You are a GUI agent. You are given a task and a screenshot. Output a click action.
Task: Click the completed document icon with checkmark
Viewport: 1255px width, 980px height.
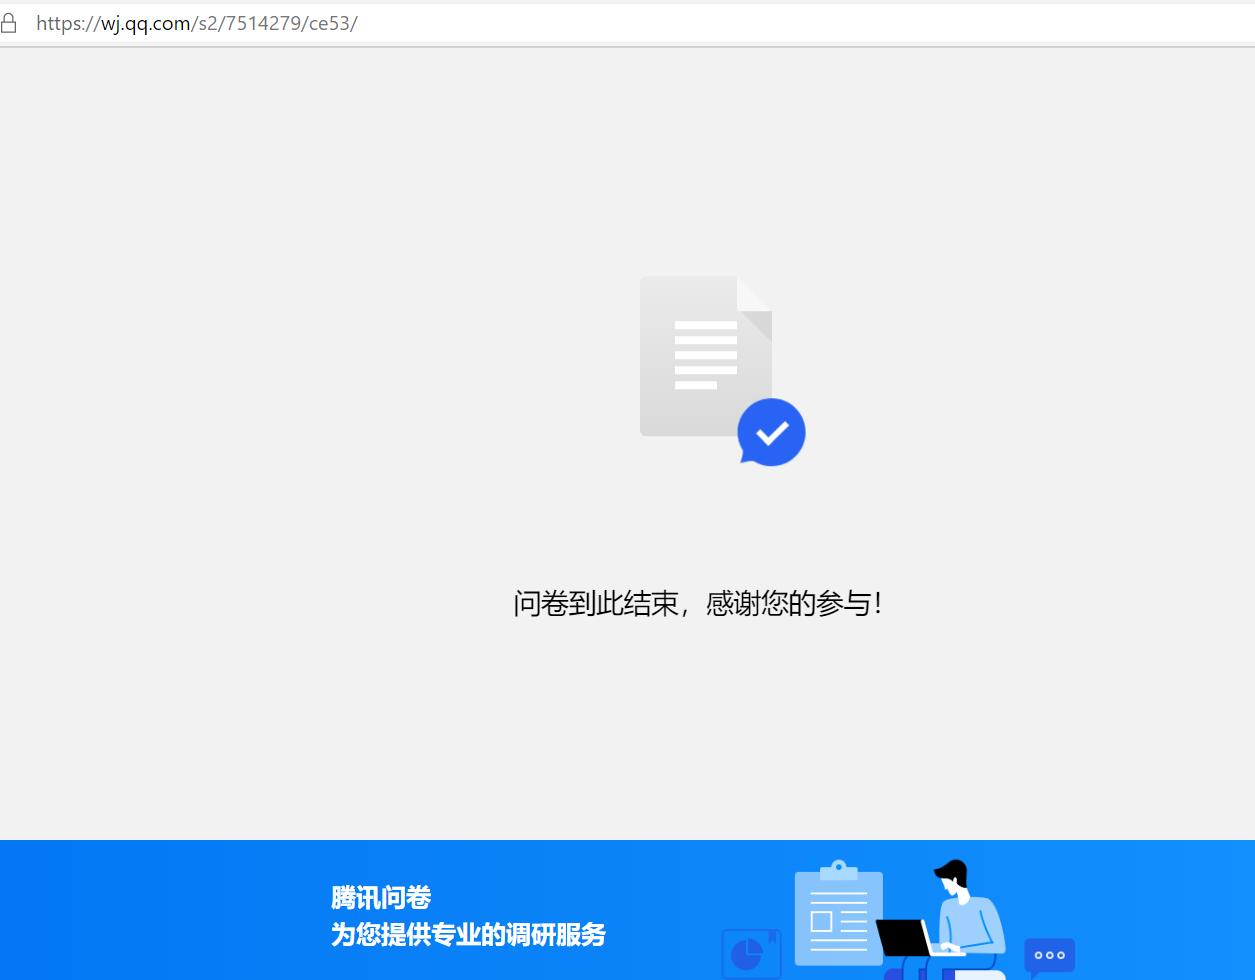pyautogui.click(x=722, y=370)
